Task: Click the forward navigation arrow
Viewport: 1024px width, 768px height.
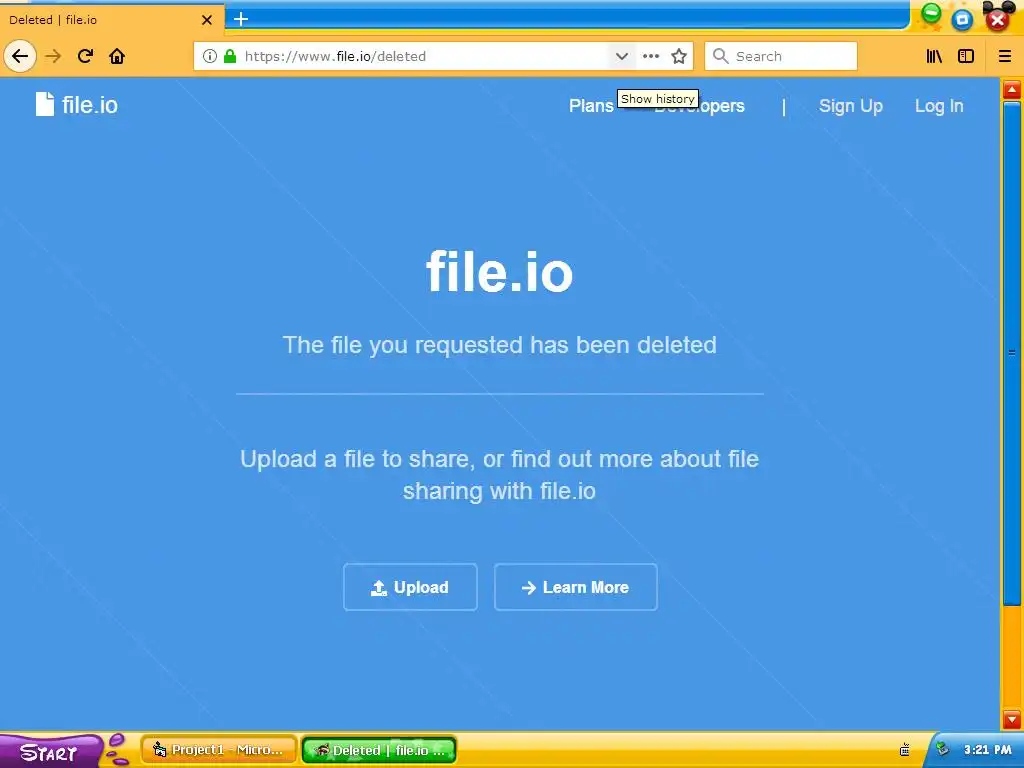Action: point(53,56)
